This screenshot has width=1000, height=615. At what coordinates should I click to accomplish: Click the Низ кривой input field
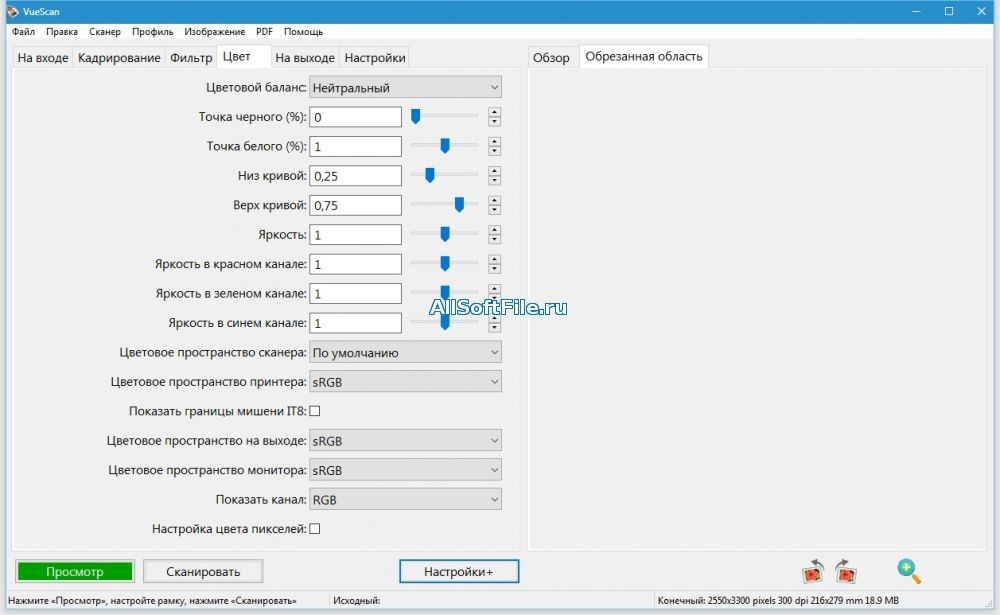click(x=355, y=176)
